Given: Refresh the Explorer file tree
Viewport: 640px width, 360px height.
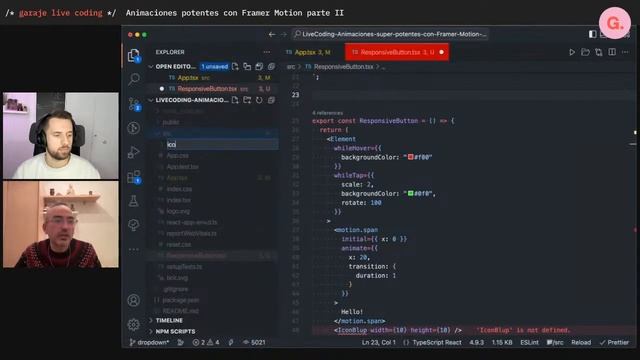Looking at the screenshot, I should tap(259, 100).
